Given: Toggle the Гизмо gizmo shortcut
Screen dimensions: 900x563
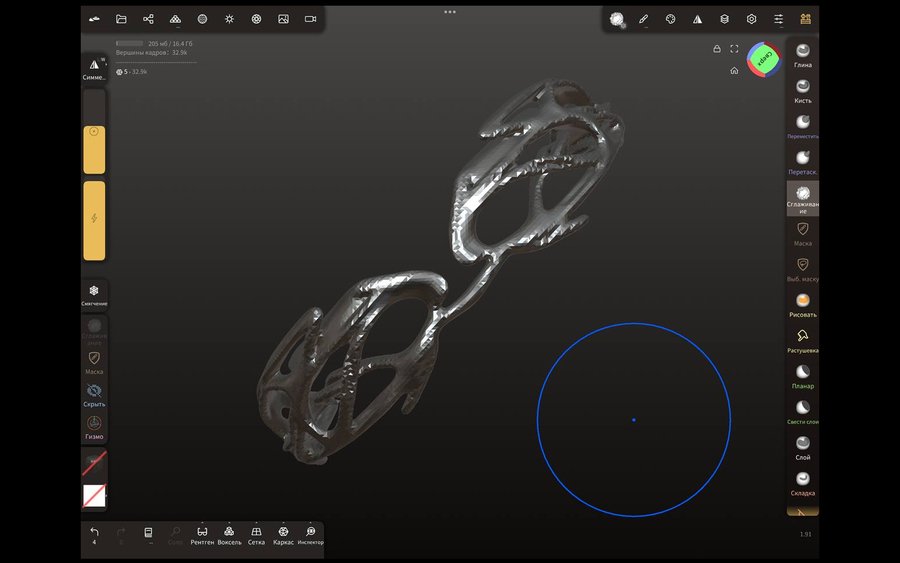Looking at the screenshot, I should [x=94, y=428].
